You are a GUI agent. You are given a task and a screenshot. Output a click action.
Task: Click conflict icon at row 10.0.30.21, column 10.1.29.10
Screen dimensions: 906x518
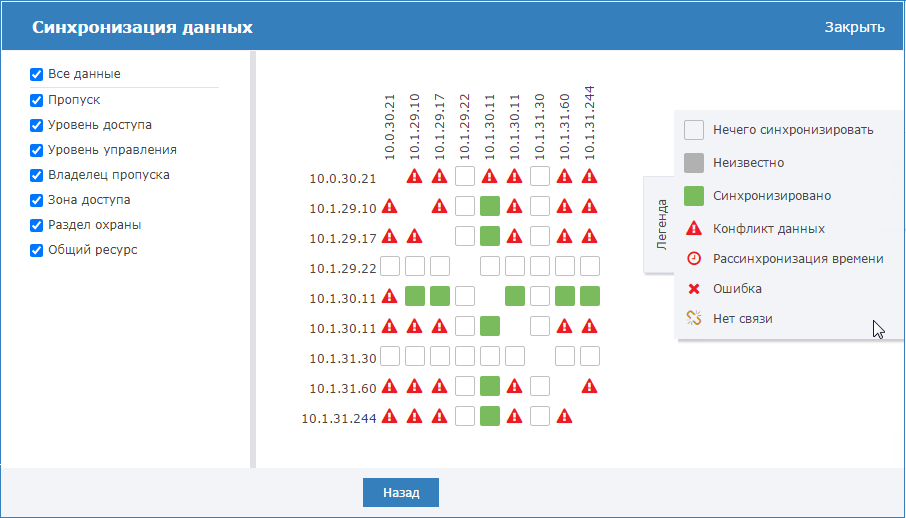coord(414,176)
